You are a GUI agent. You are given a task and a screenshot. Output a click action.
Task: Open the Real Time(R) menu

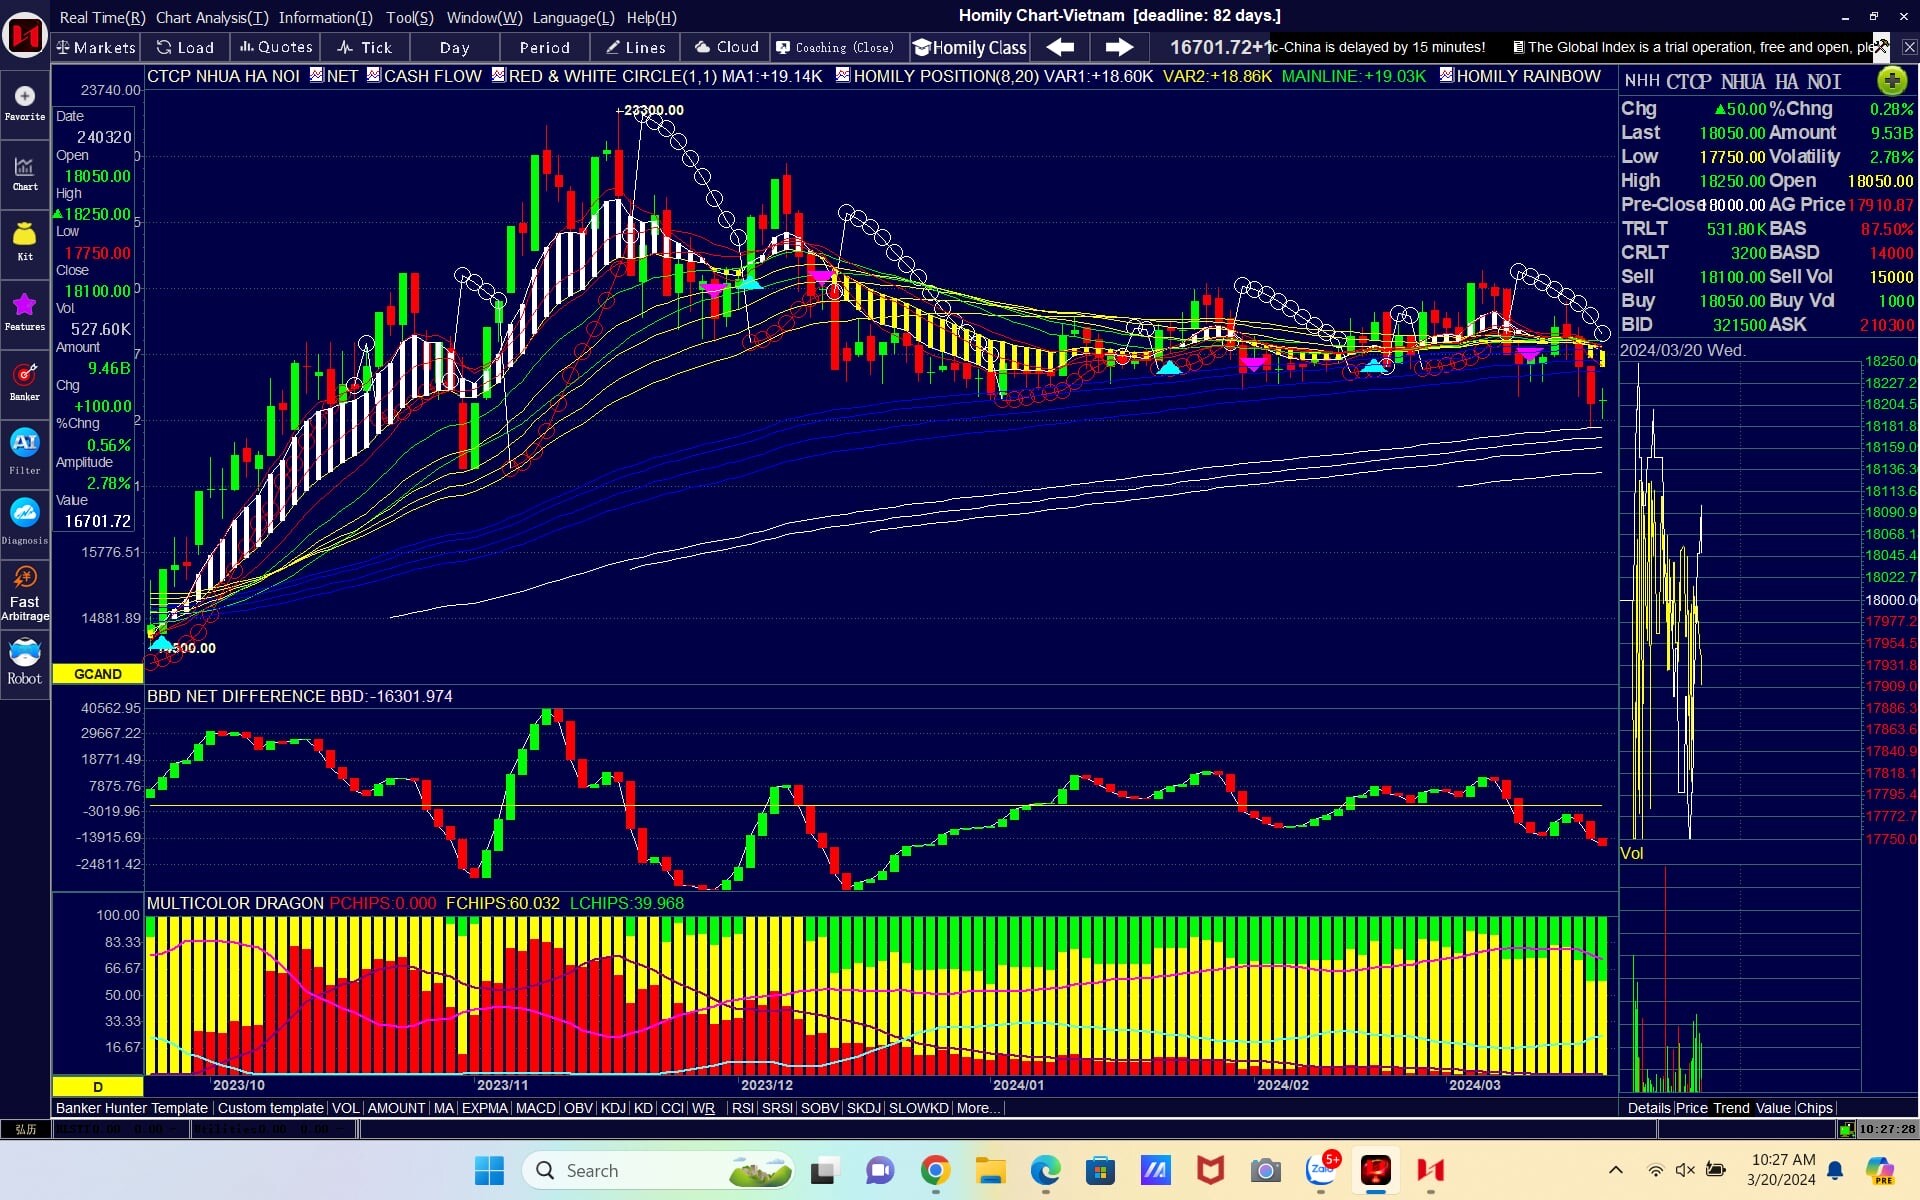point(102,17)
